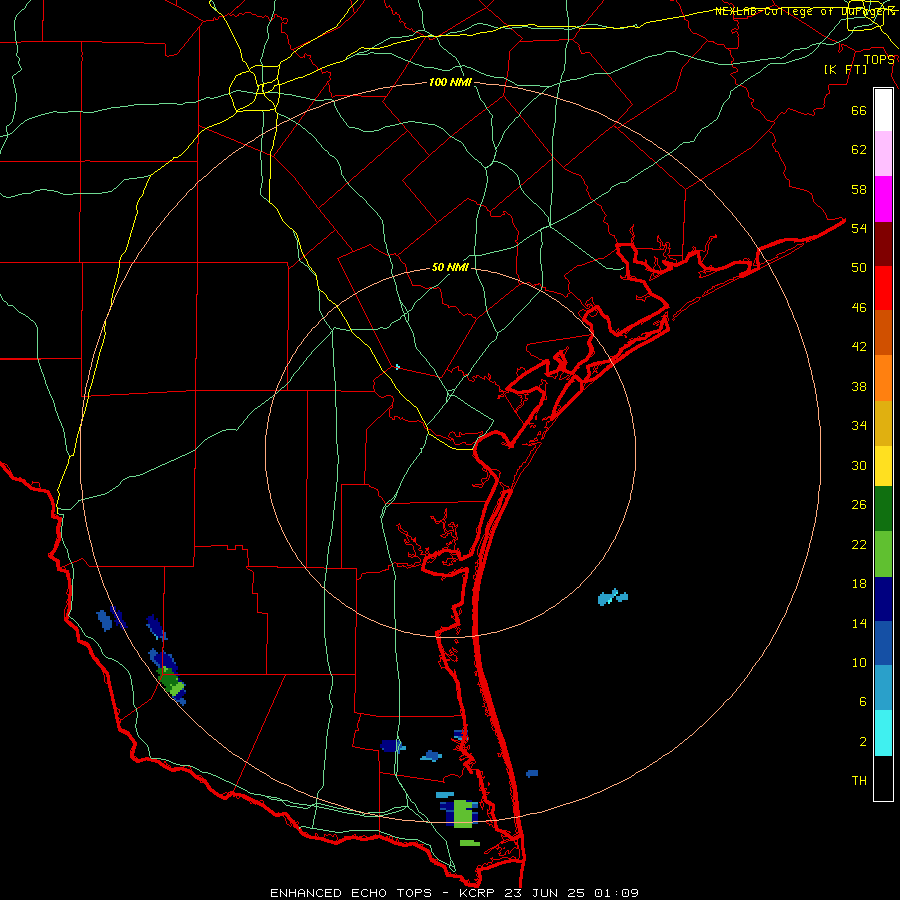Screen dimensions: 900x900
Task: Click the black TH legend swatch
Action: pos(883,778)
